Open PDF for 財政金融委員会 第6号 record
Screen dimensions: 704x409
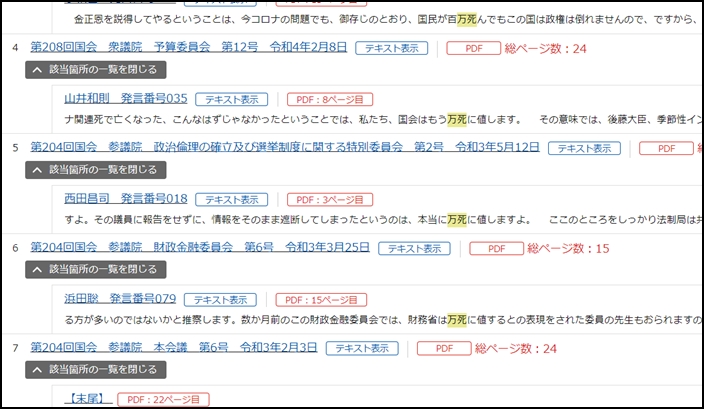(497, 248)
